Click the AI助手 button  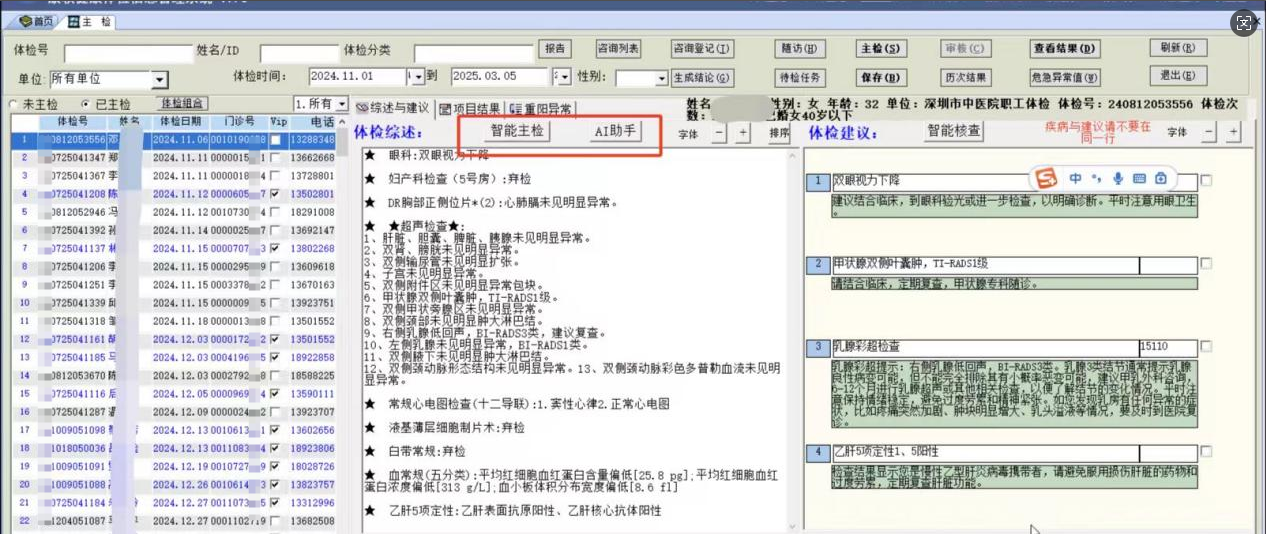click(x=615, y=131)
